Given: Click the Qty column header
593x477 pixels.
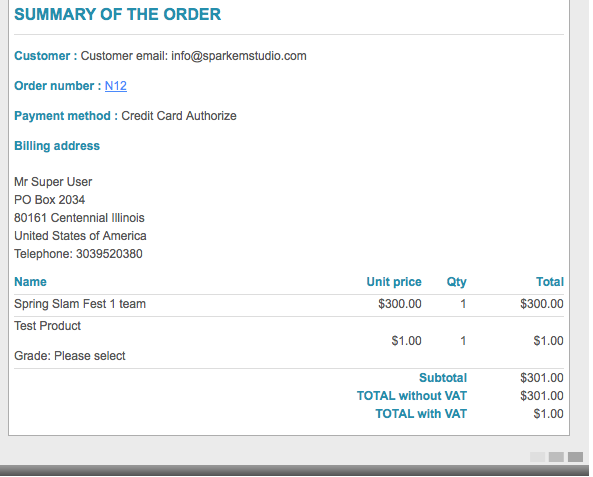Looking at the screenshot, I should (456, 282).
